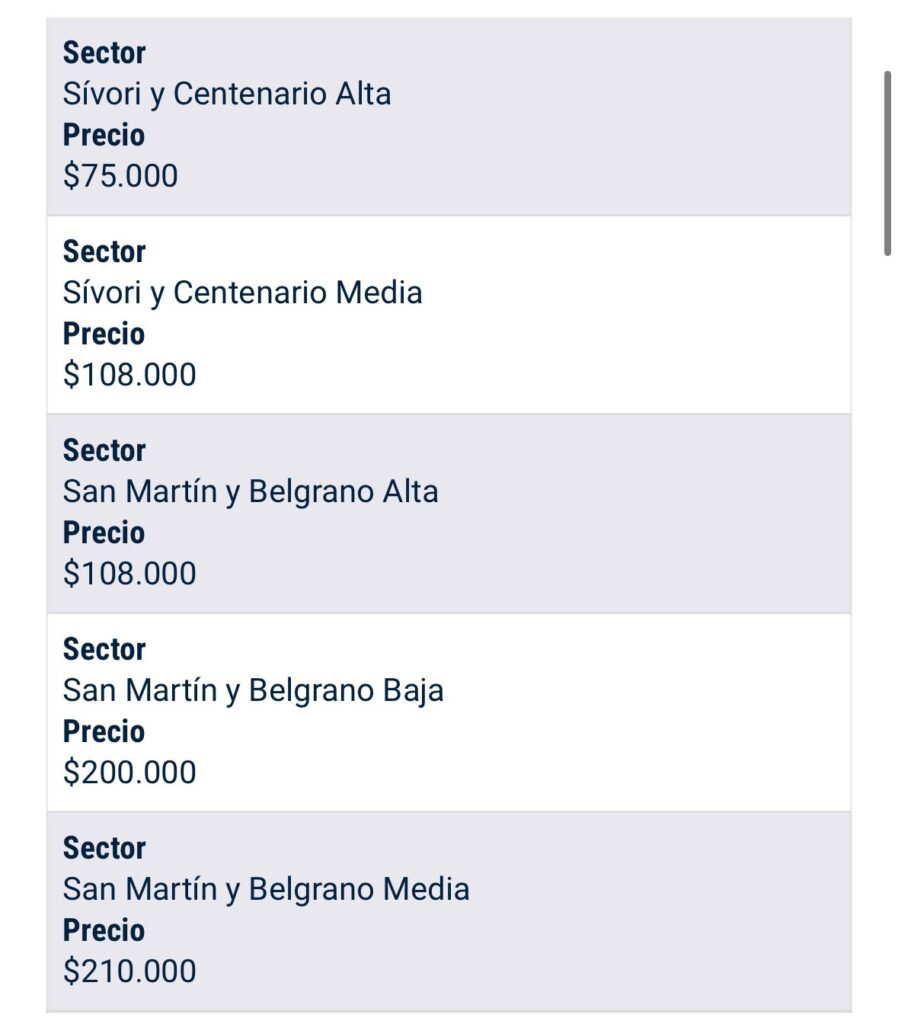Click the Sector heading above Sívori y Centenario Alta
The image size is (898, 1024).
tap(104, 53)
